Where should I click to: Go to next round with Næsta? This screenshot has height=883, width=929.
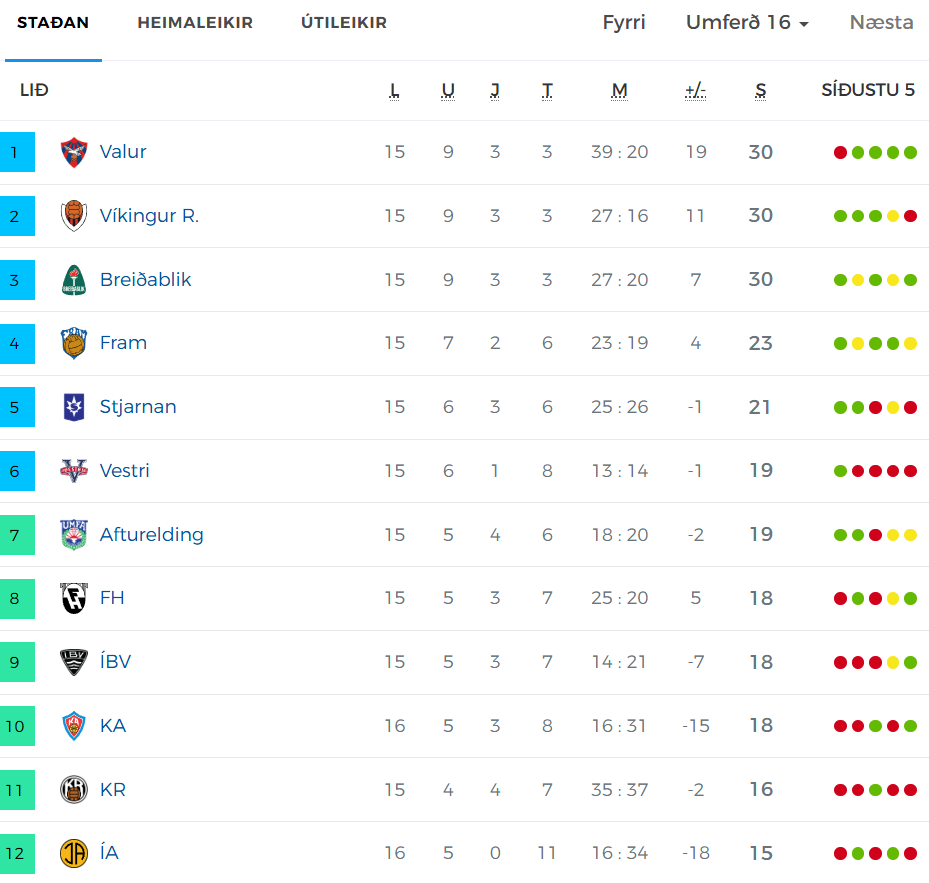[881, 23]
